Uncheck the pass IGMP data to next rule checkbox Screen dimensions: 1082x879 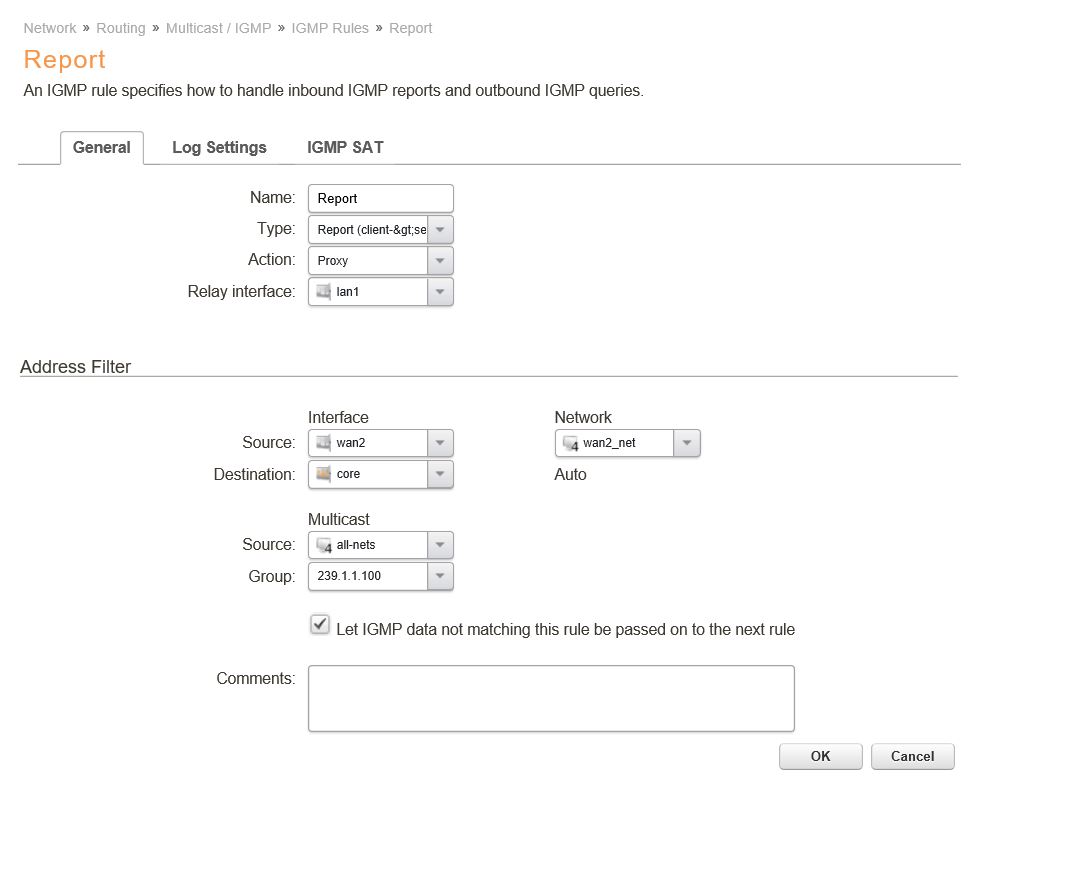coord(320,625)
